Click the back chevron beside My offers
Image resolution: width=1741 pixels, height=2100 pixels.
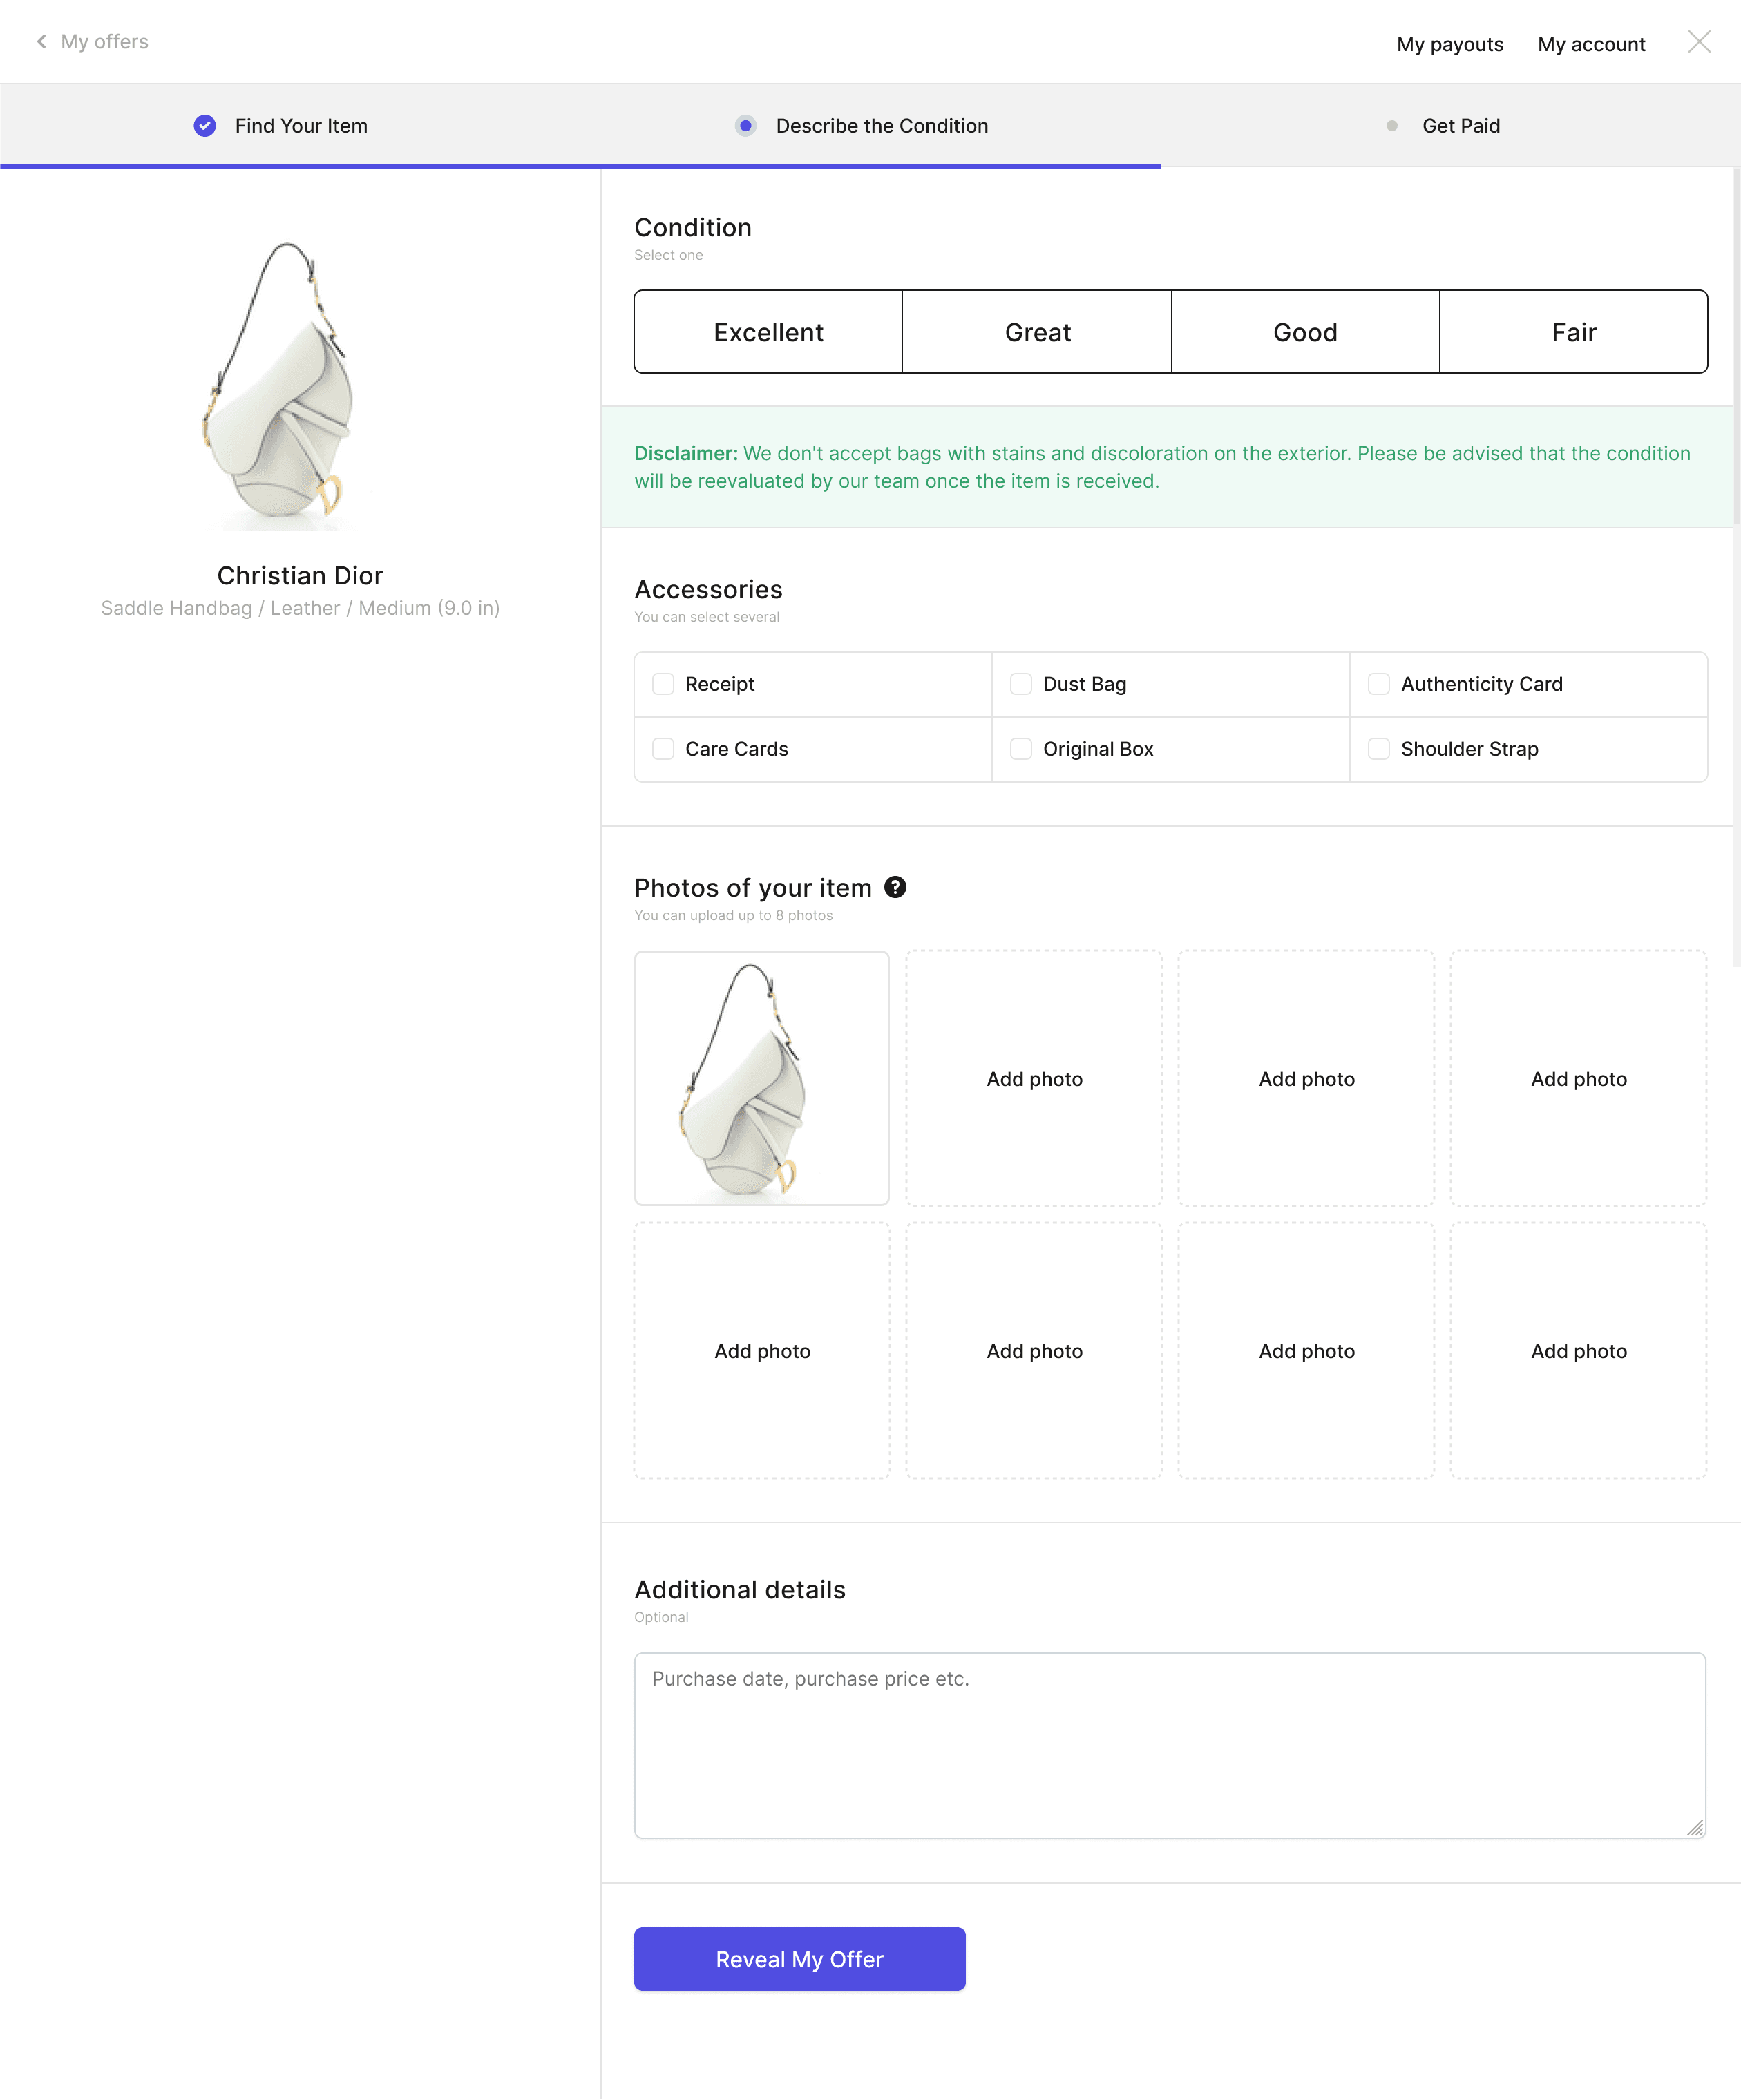click(41, 42)
